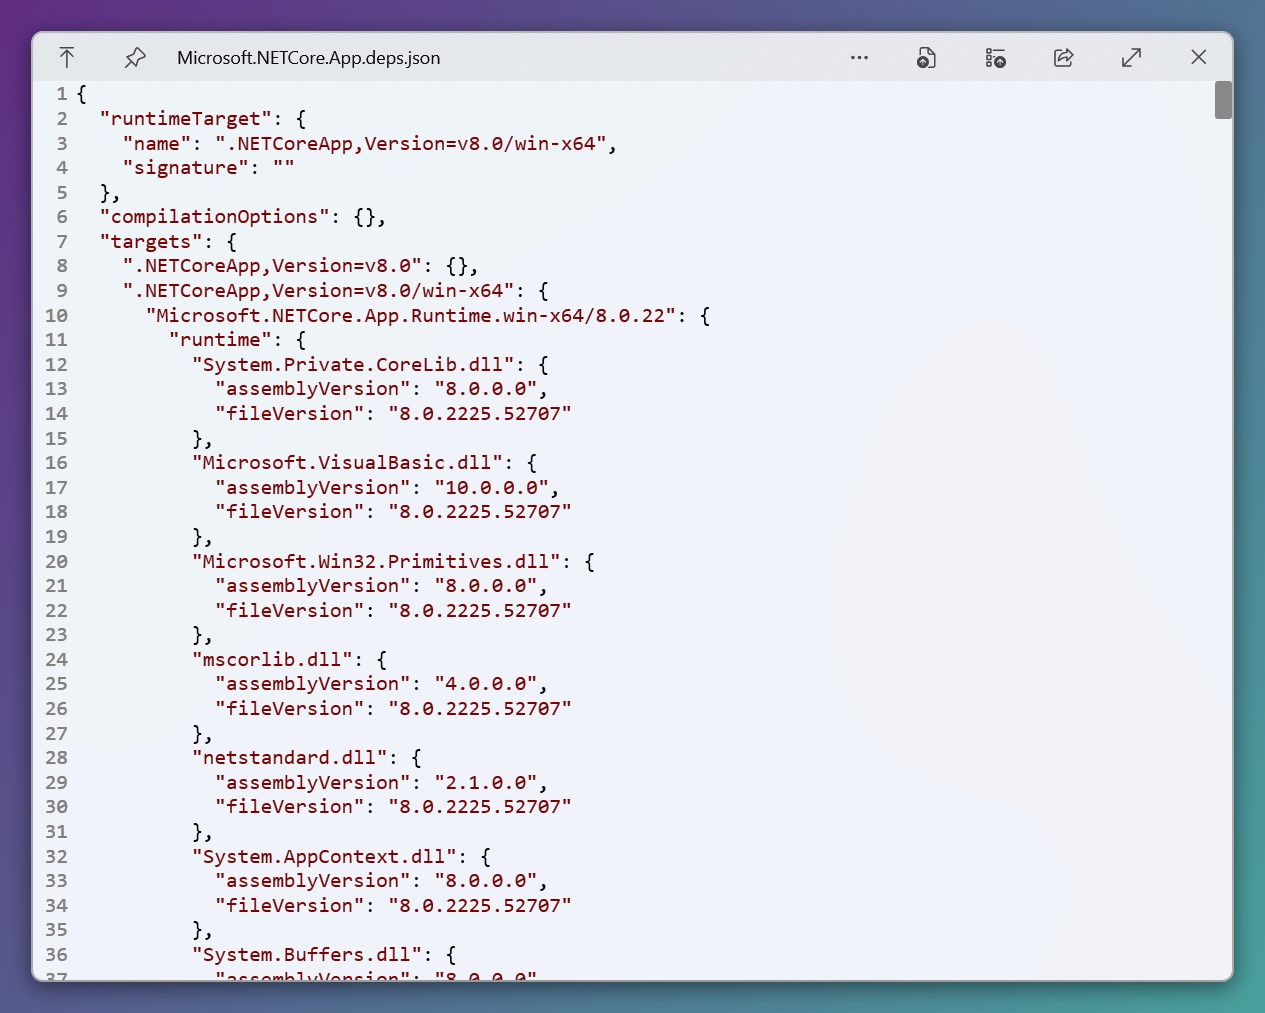Click the scroll-to-top arrow icon
Viewport: 1265px width, 1013px height.
(x=67, y=57)
